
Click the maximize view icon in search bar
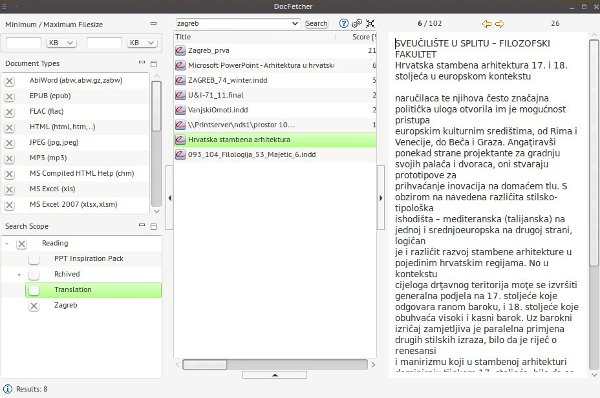pos(370,24)
